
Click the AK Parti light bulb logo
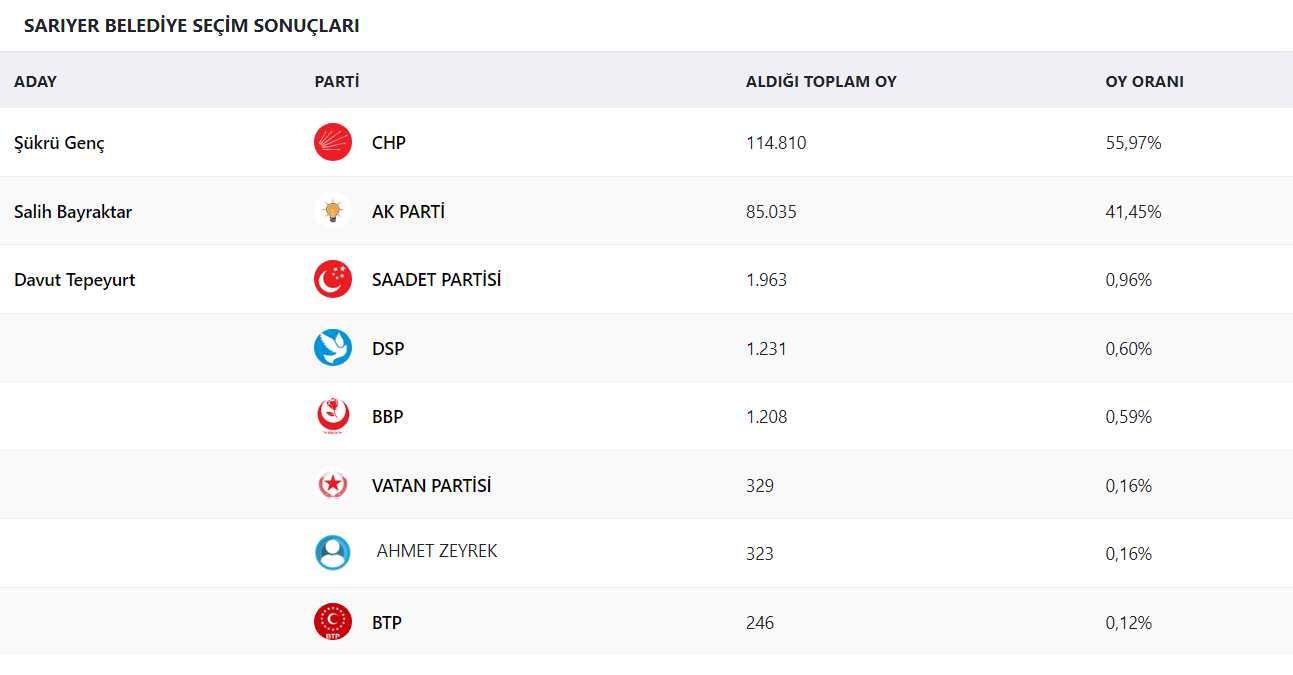click(333, 211)
